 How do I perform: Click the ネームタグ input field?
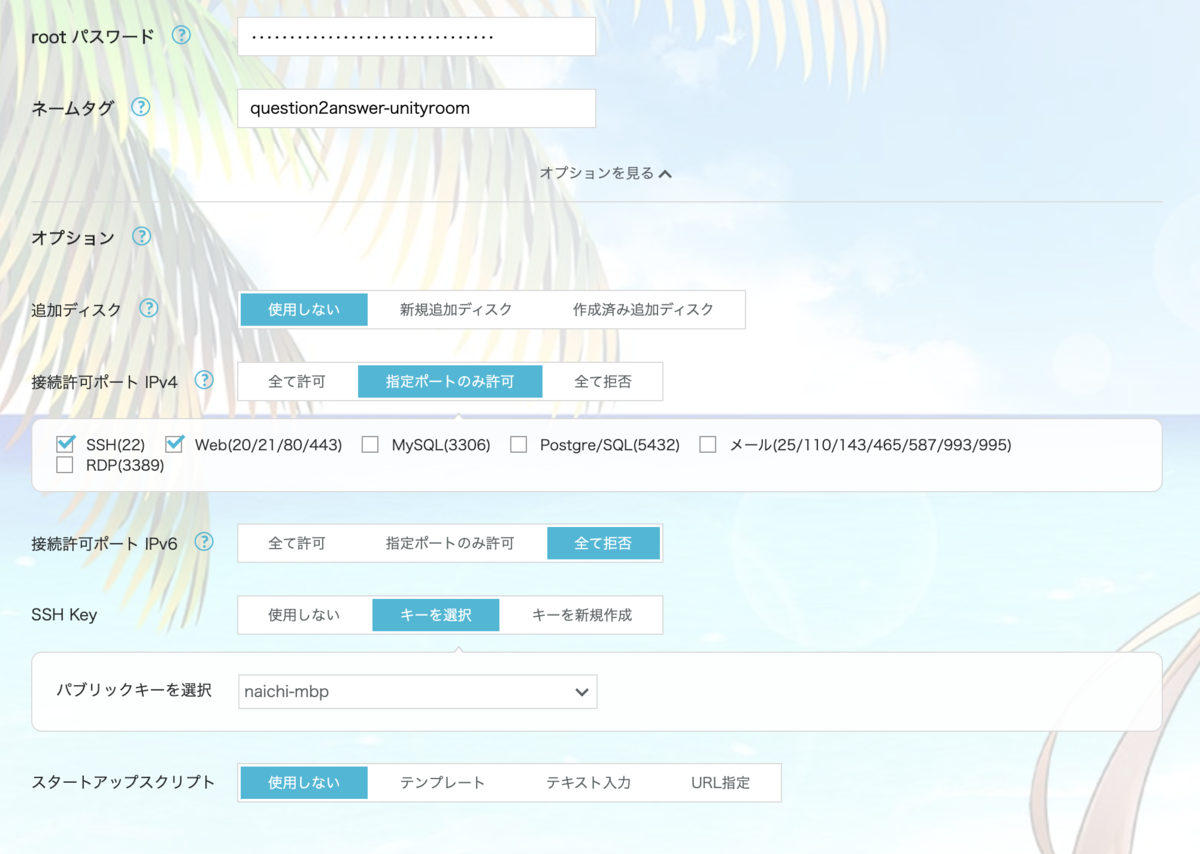(x=417, y=108)
